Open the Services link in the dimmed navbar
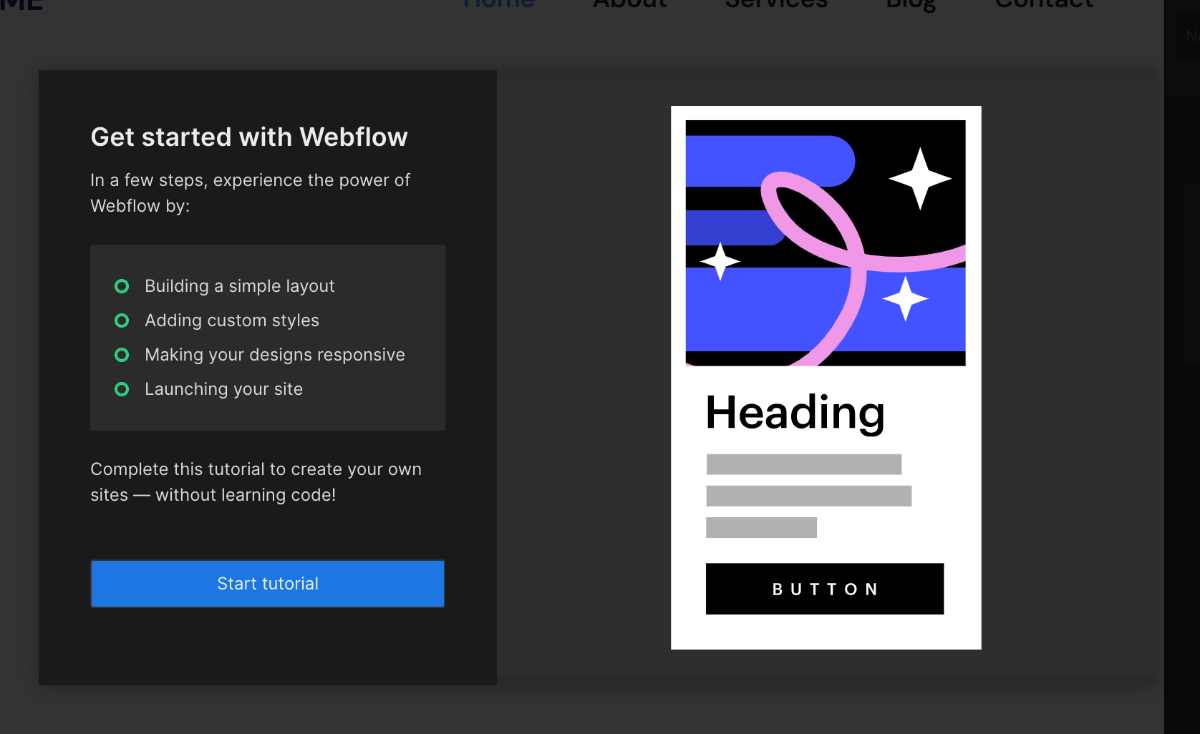The height and width of the screenshot is (734, 1200). 776,4
